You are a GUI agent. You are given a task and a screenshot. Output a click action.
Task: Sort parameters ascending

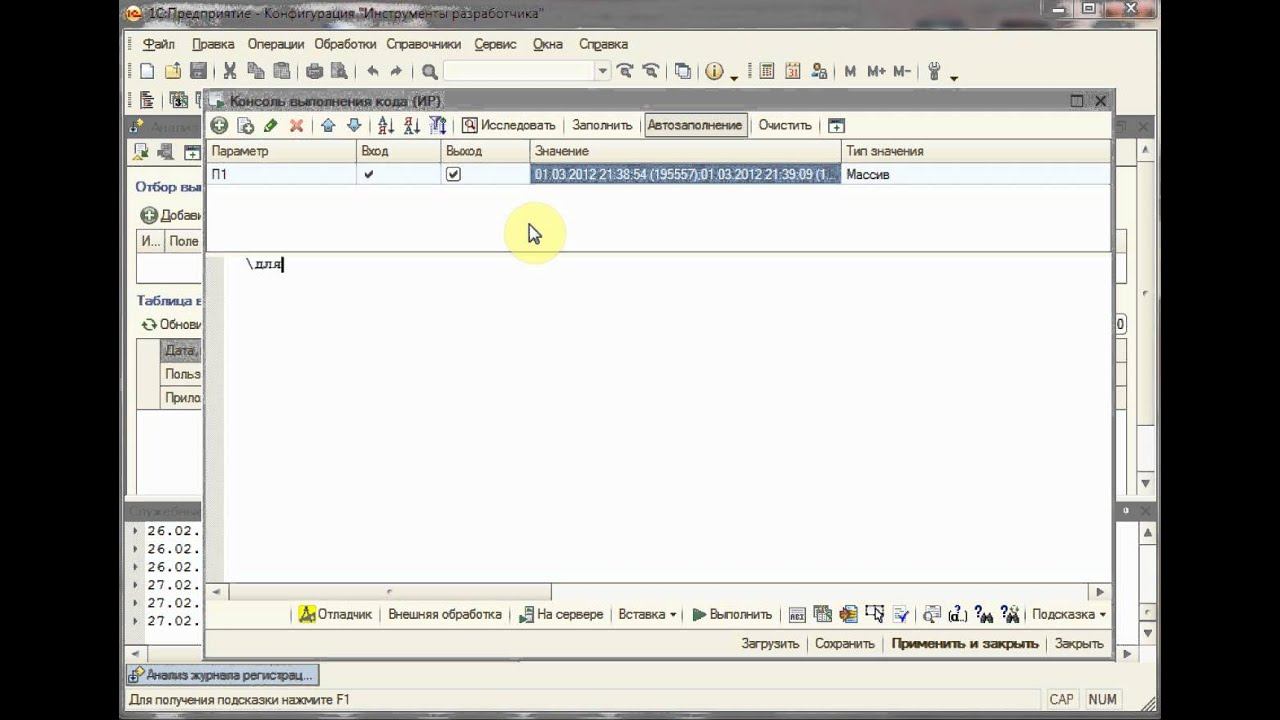click(386, 125)
